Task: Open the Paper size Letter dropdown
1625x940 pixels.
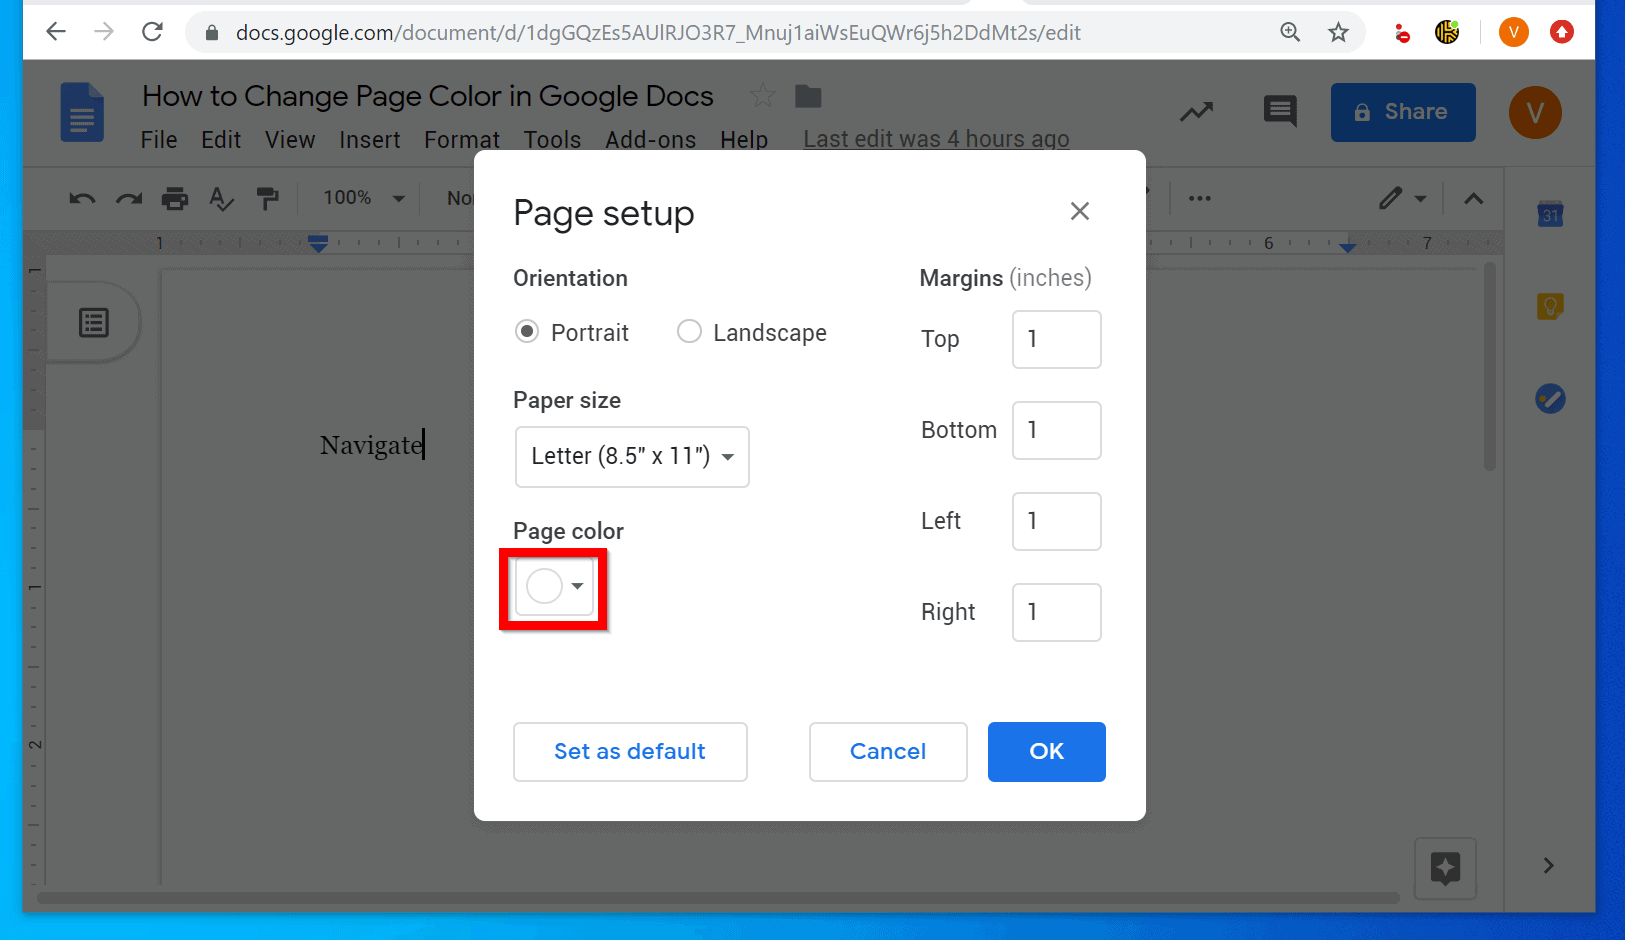Action: pyautogui.click(x=632, y=456)
